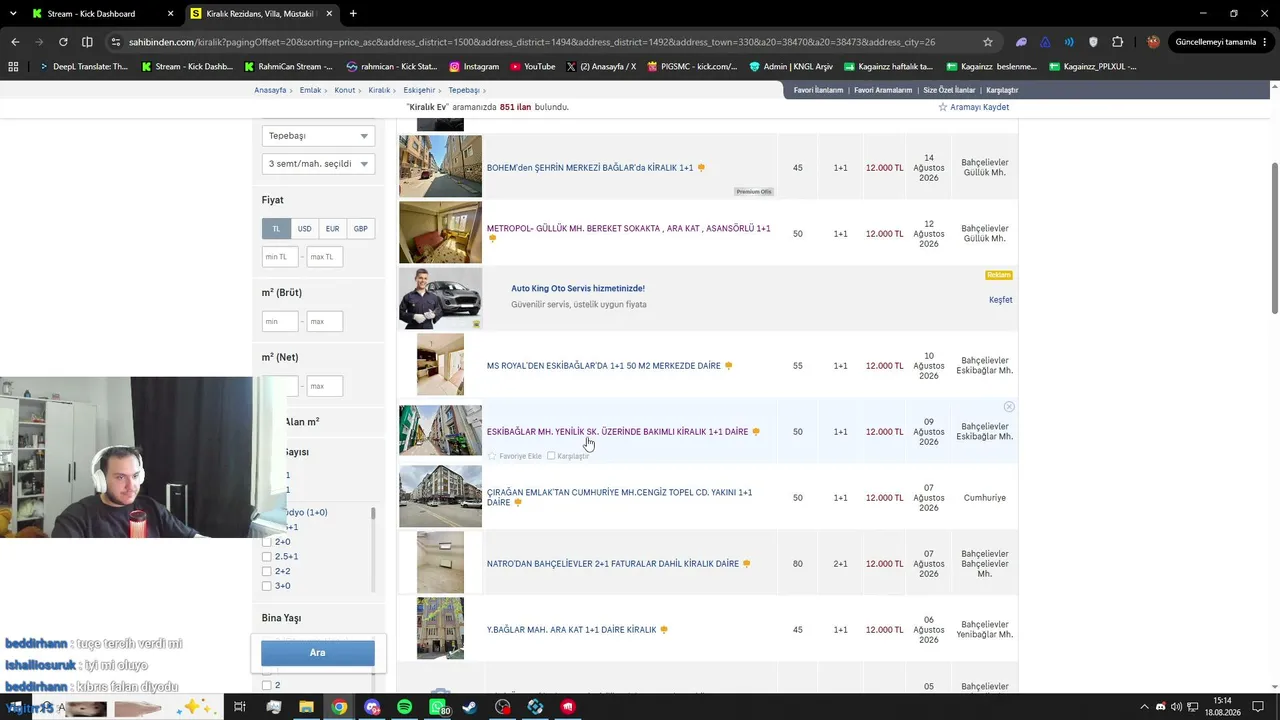Click Keşfet on the Auto King ad

(x=1000, y=300)
